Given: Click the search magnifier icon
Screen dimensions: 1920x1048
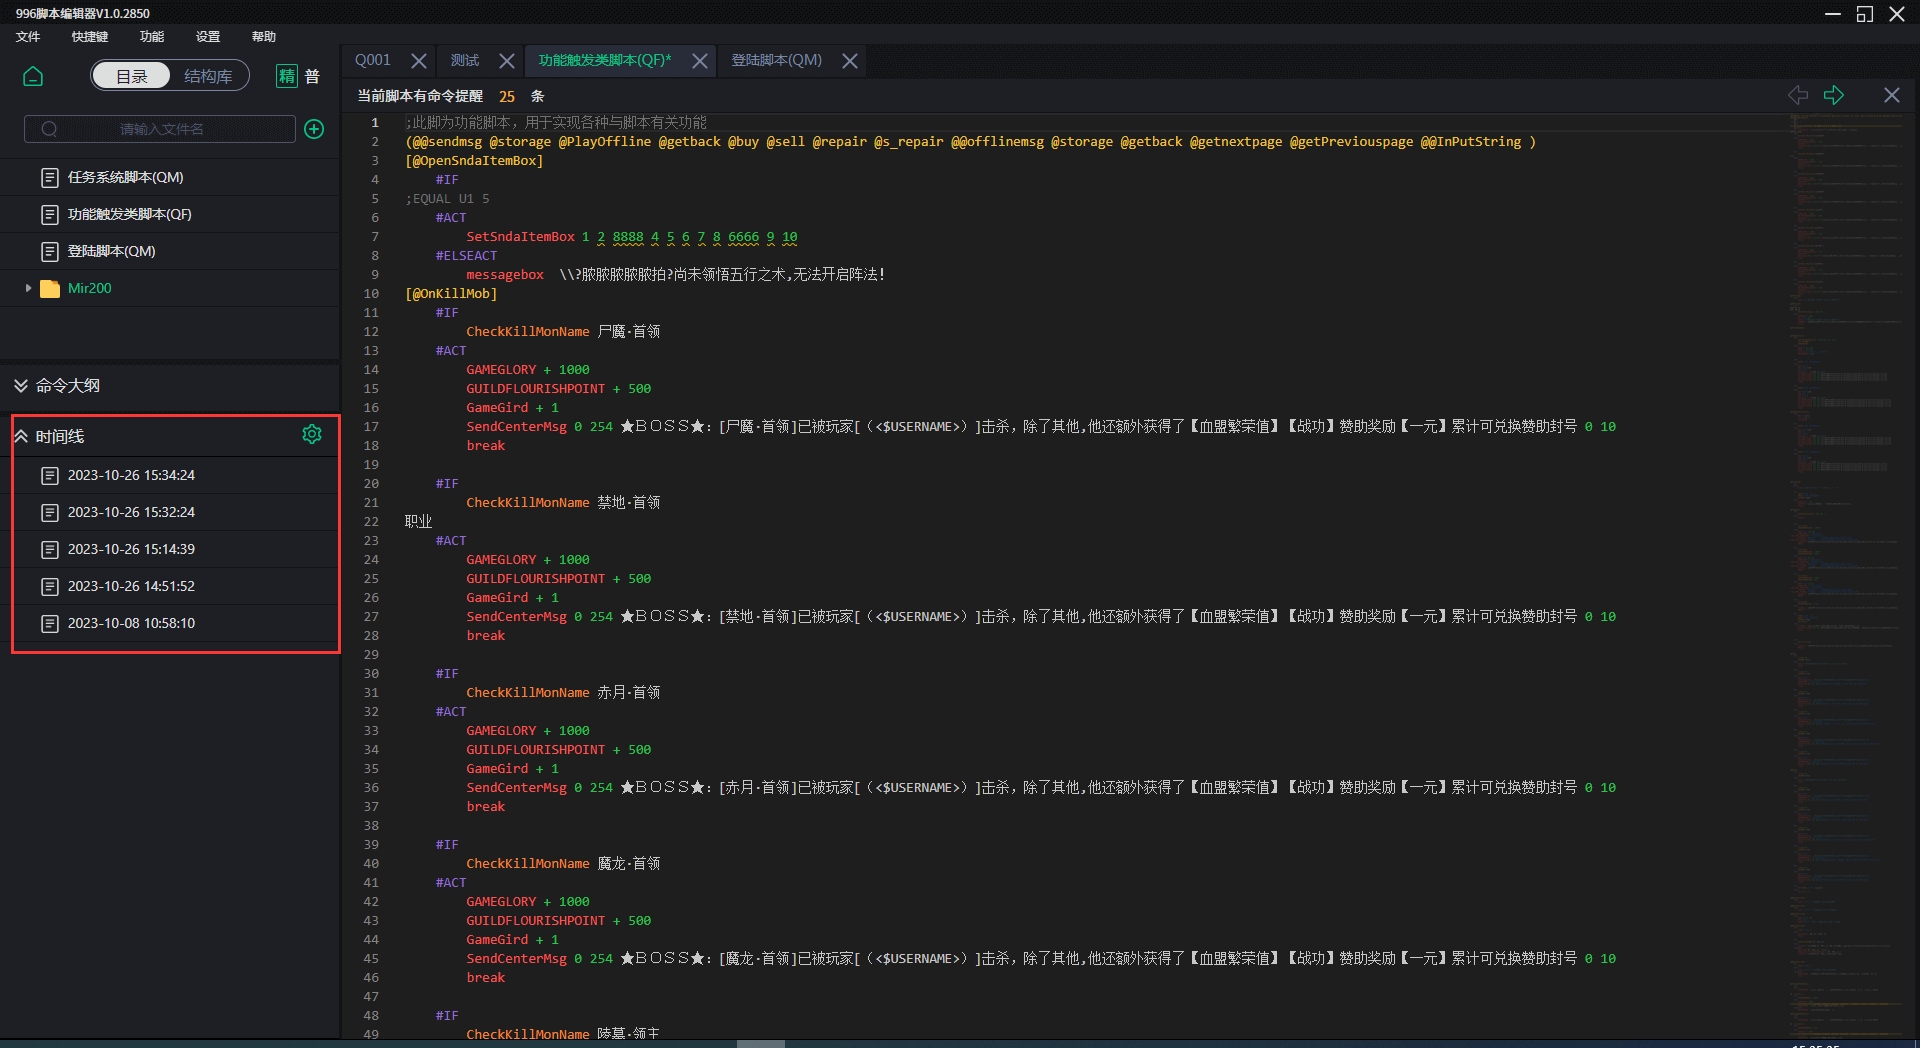Looking at the screenshot, I should click(49, 129).
